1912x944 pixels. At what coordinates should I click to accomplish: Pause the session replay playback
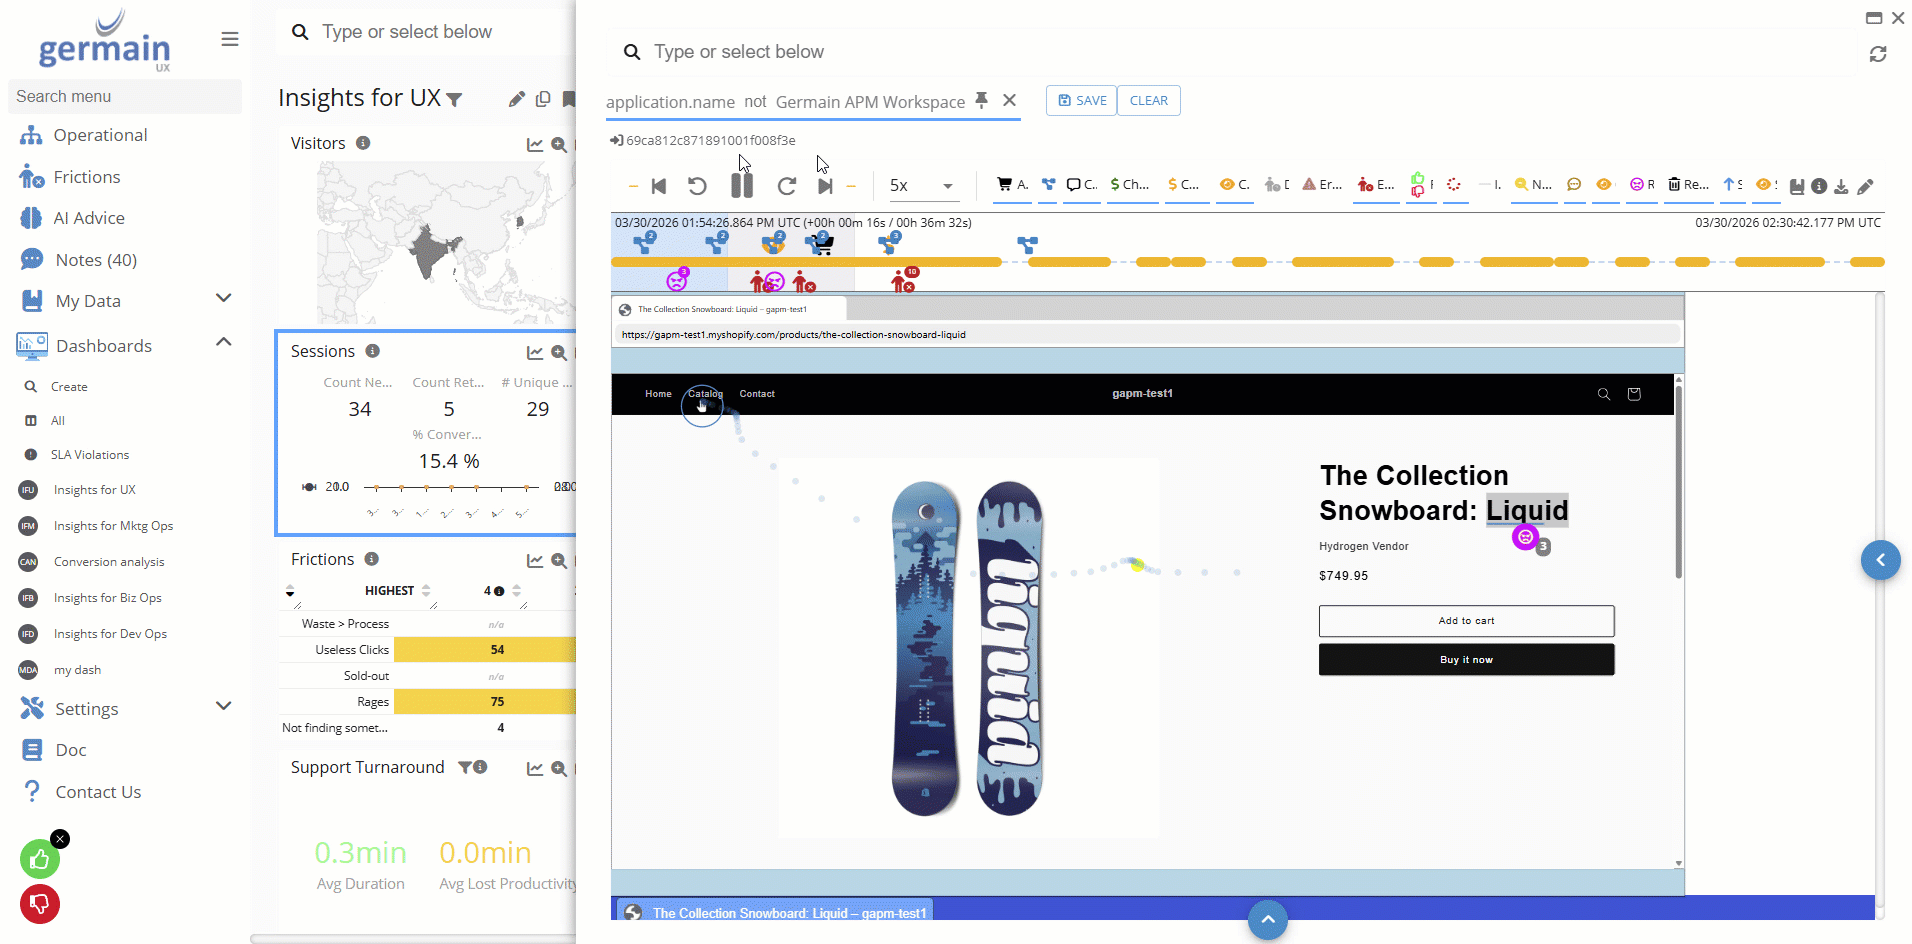pyautogui.click(x=741, y=186)
